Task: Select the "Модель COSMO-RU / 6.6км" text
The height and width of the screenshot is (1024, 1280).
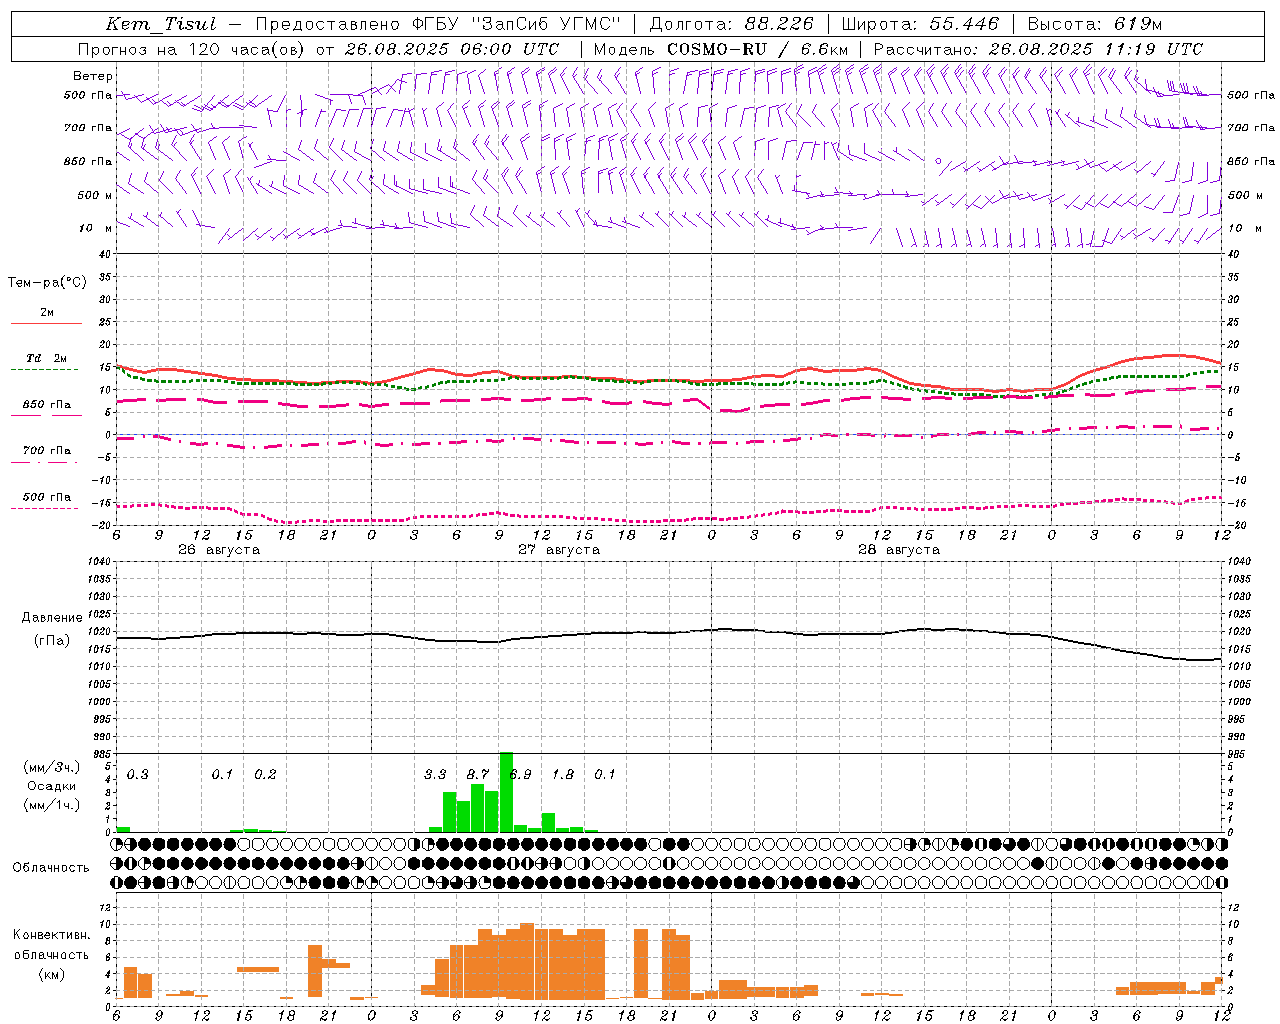Action: (720, 49)
